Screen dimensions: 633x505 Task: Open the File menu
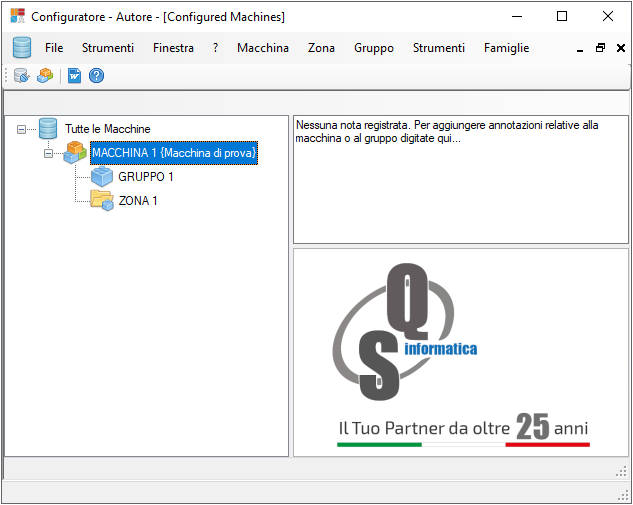54,48
